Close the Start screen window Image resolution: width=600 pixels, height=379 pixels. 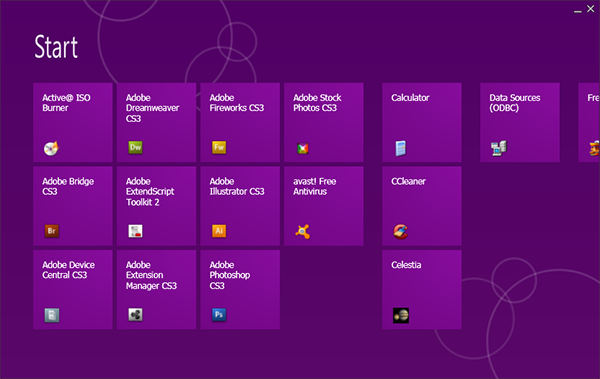pos(591,8)
